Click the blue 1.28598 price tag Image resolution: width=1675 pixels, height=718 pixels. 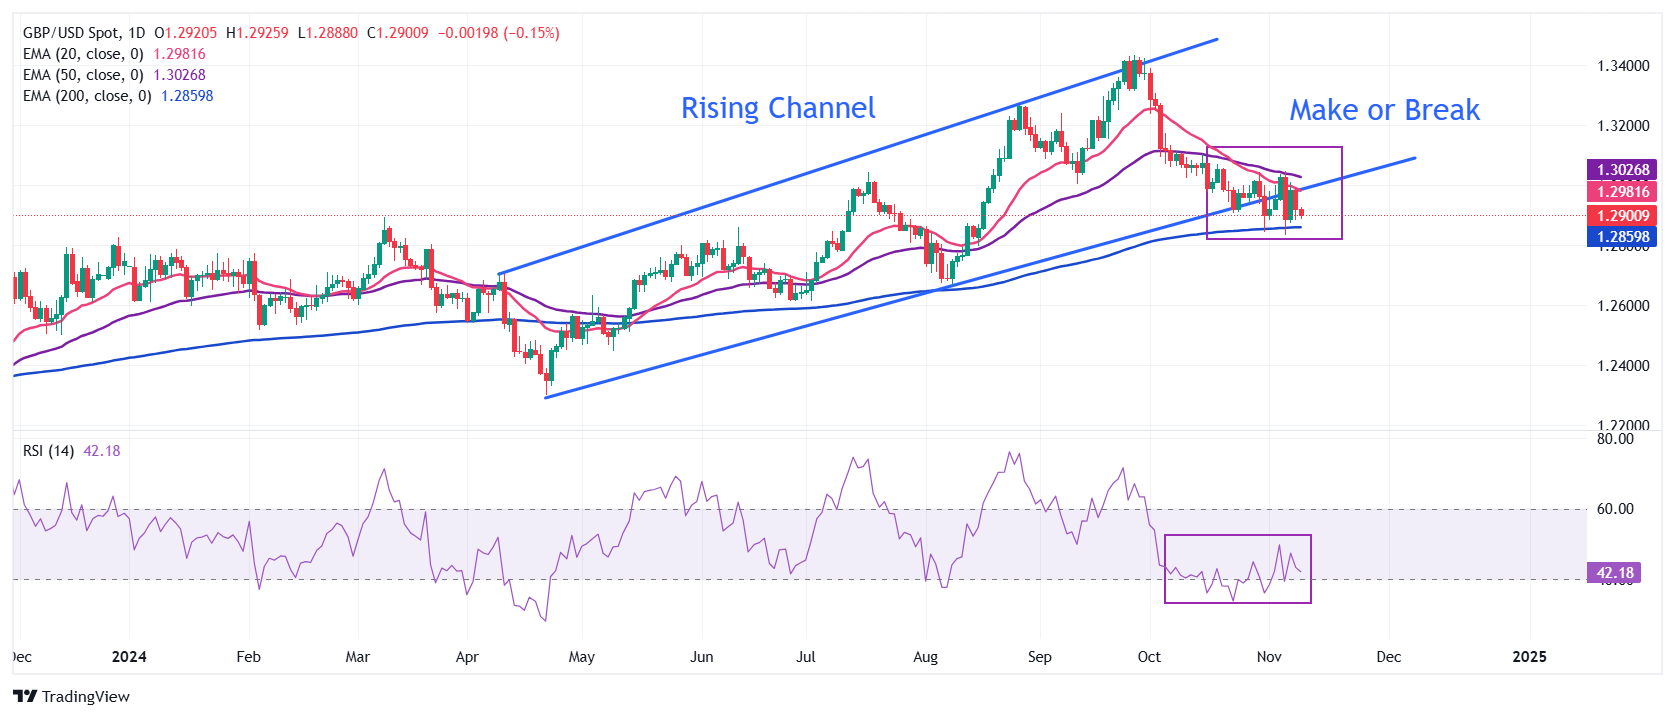1621,237
